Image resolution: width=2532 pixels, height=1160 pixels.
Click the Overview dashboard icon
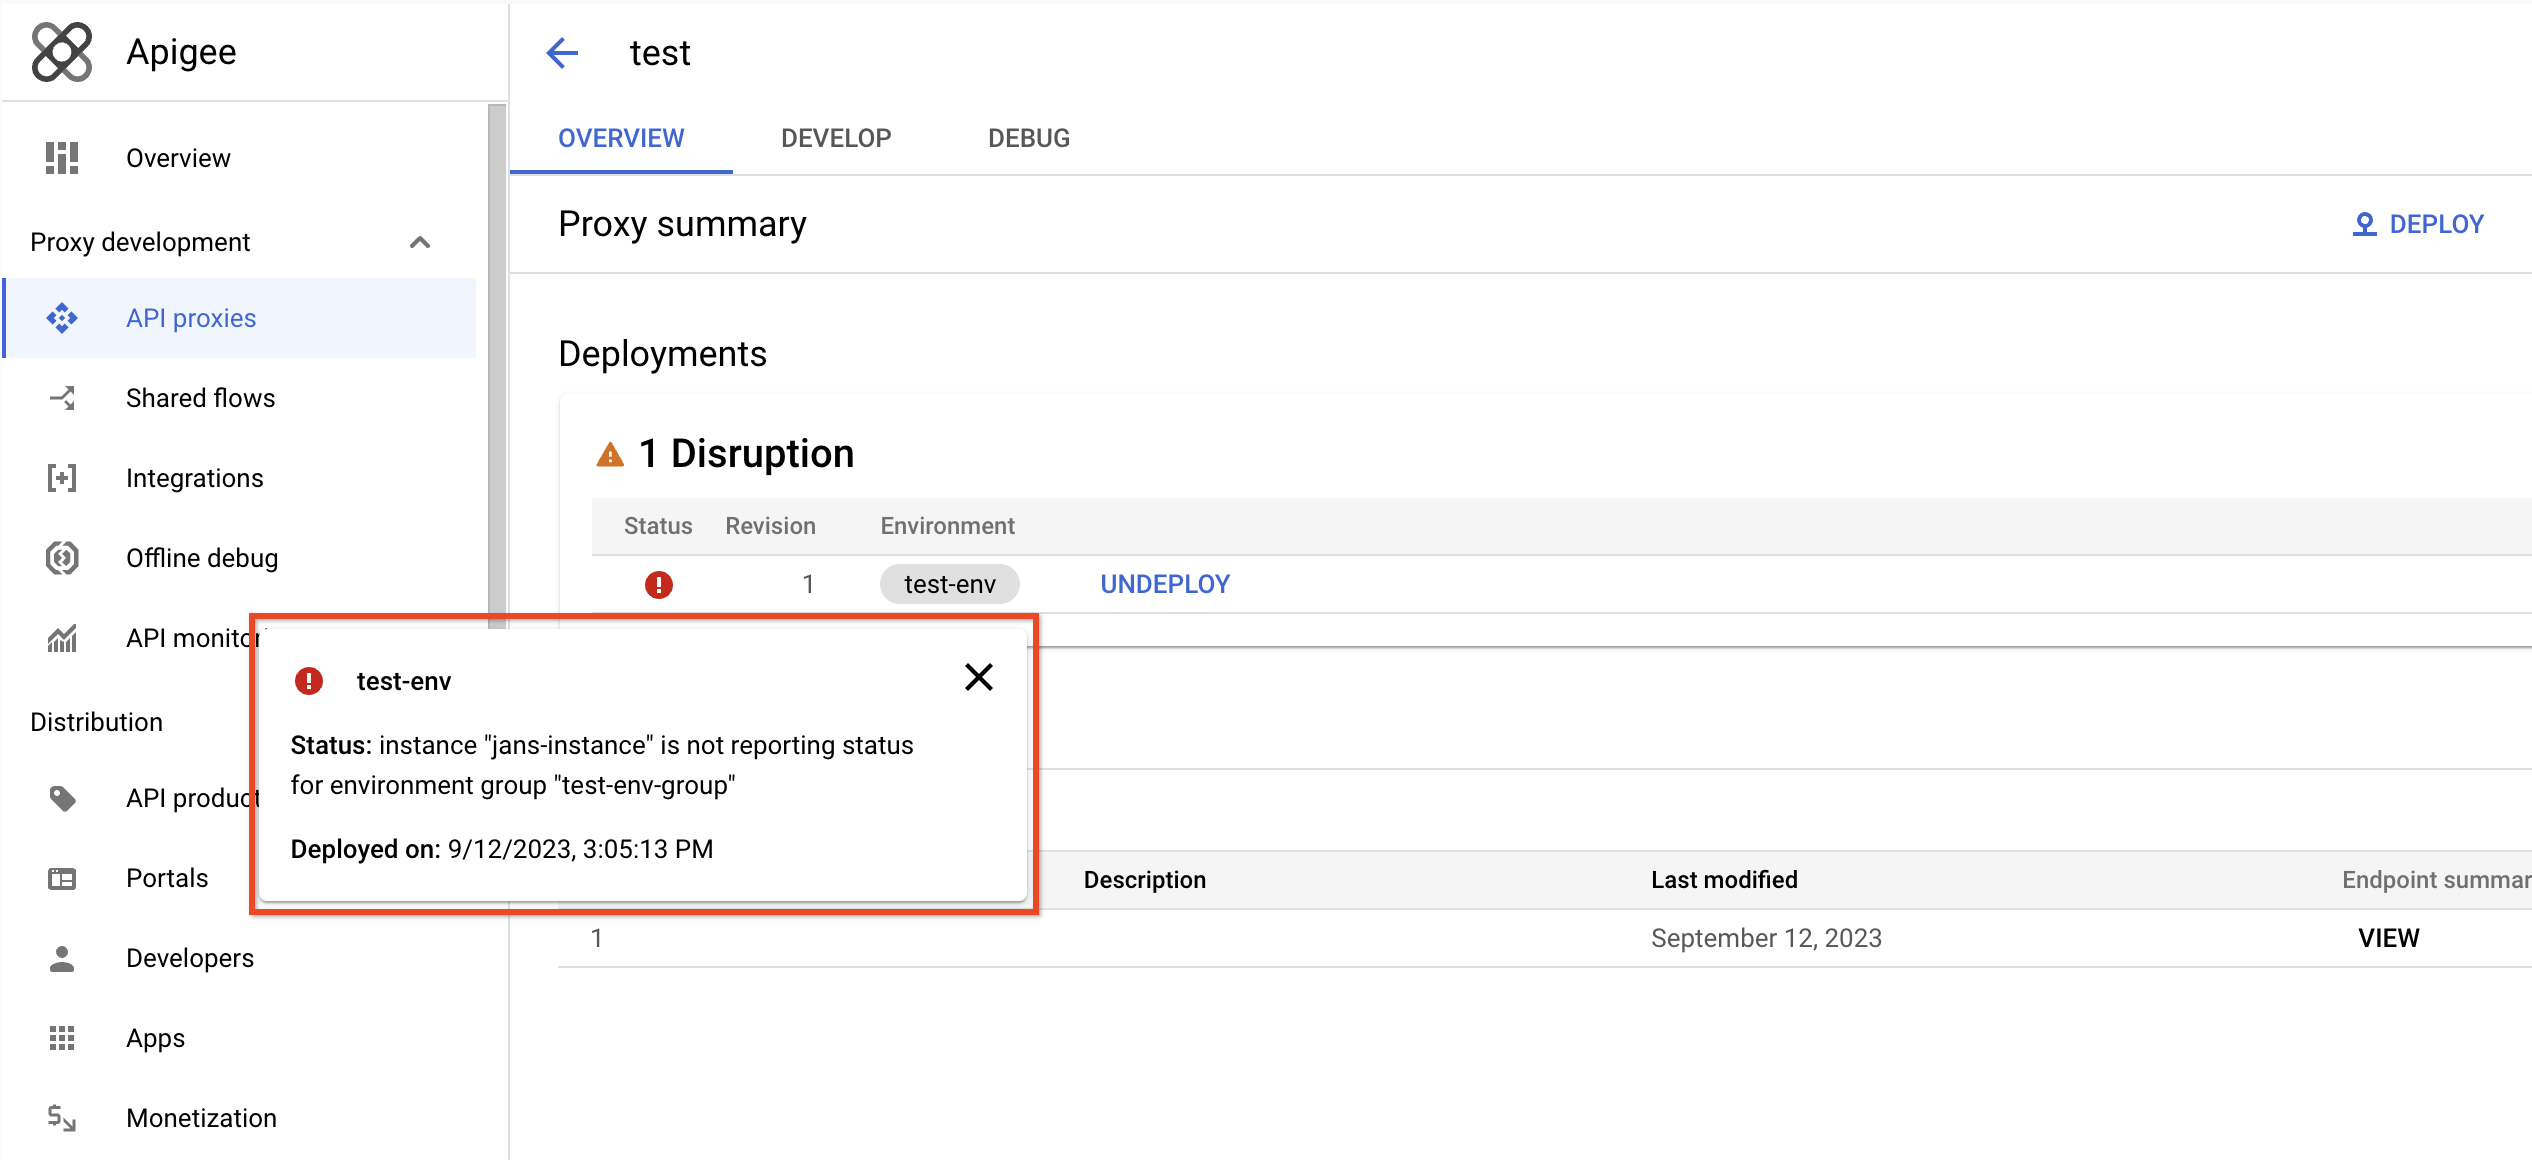61,157
